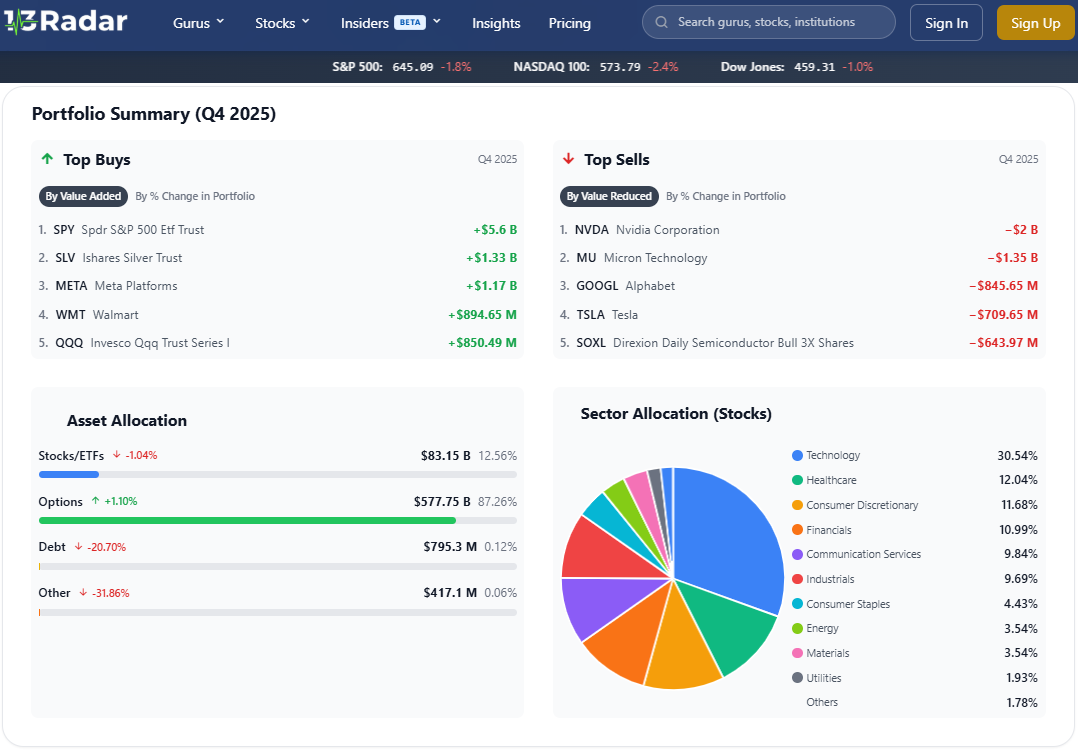The width and height of the screenshot is (1078, 750).
Task: Click the green Top Buys arrow icon
Action: point(47,159)
